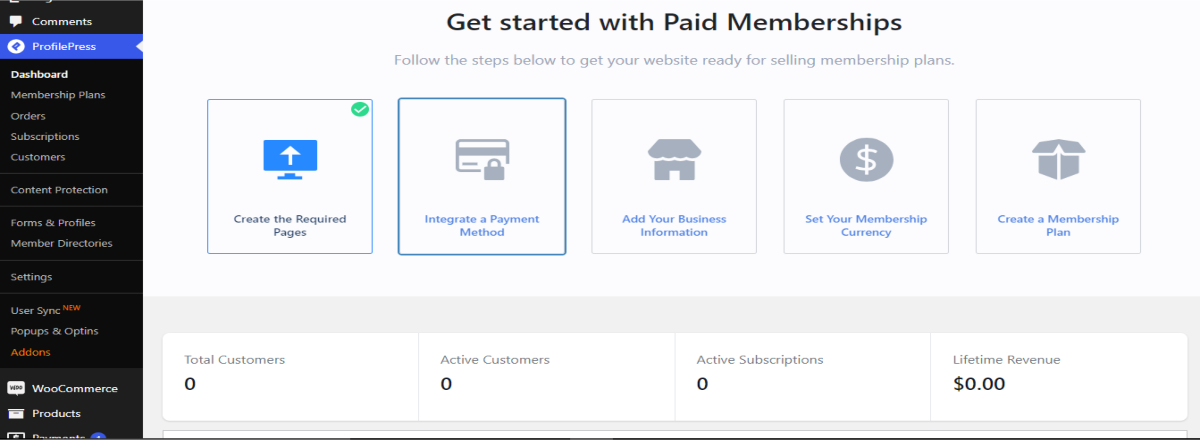This screenshot has width=1200, height=440.
Task: Select Customers in the sidebar
Action: [38, 157]
